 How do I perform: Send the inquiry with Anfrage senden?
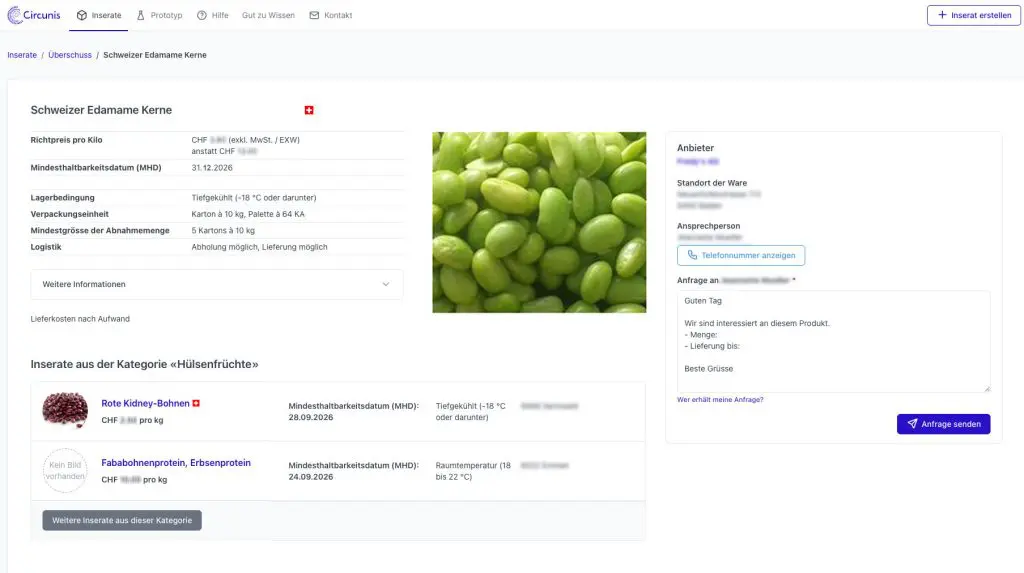point(943,424)
